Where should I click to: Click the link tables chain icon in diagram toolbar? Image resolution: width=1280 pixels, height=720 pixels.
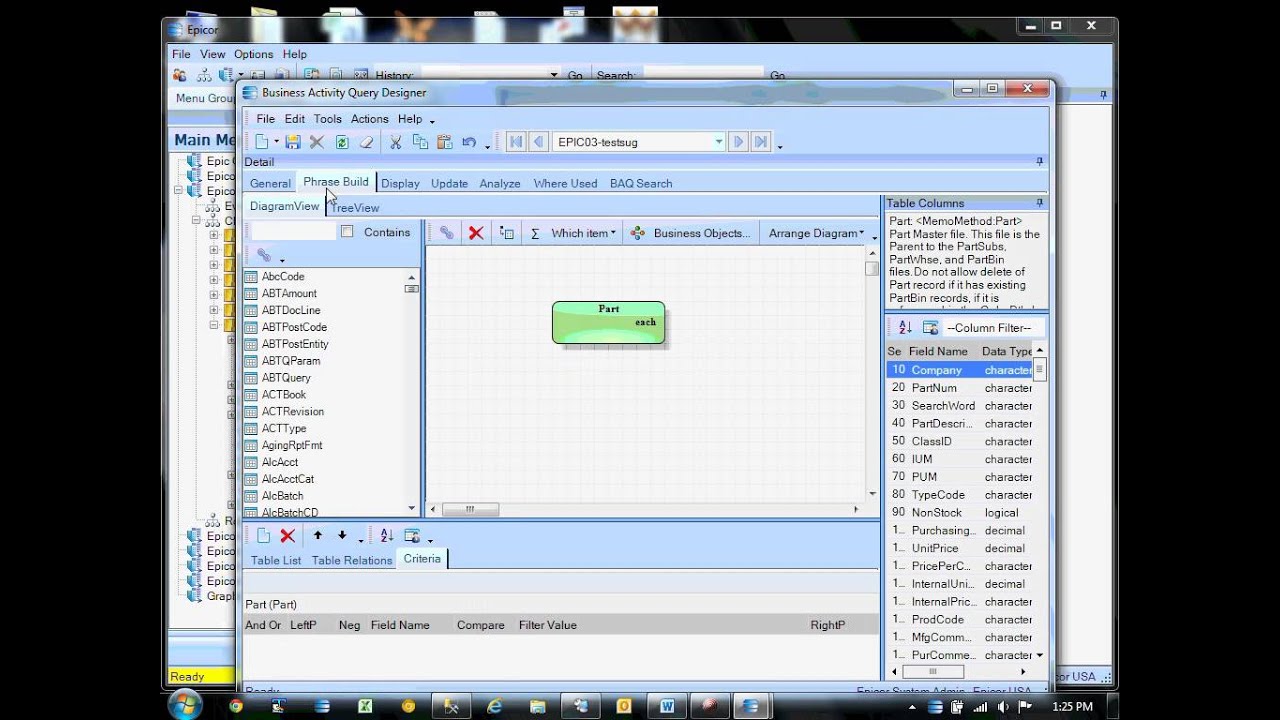coord(447,233)
